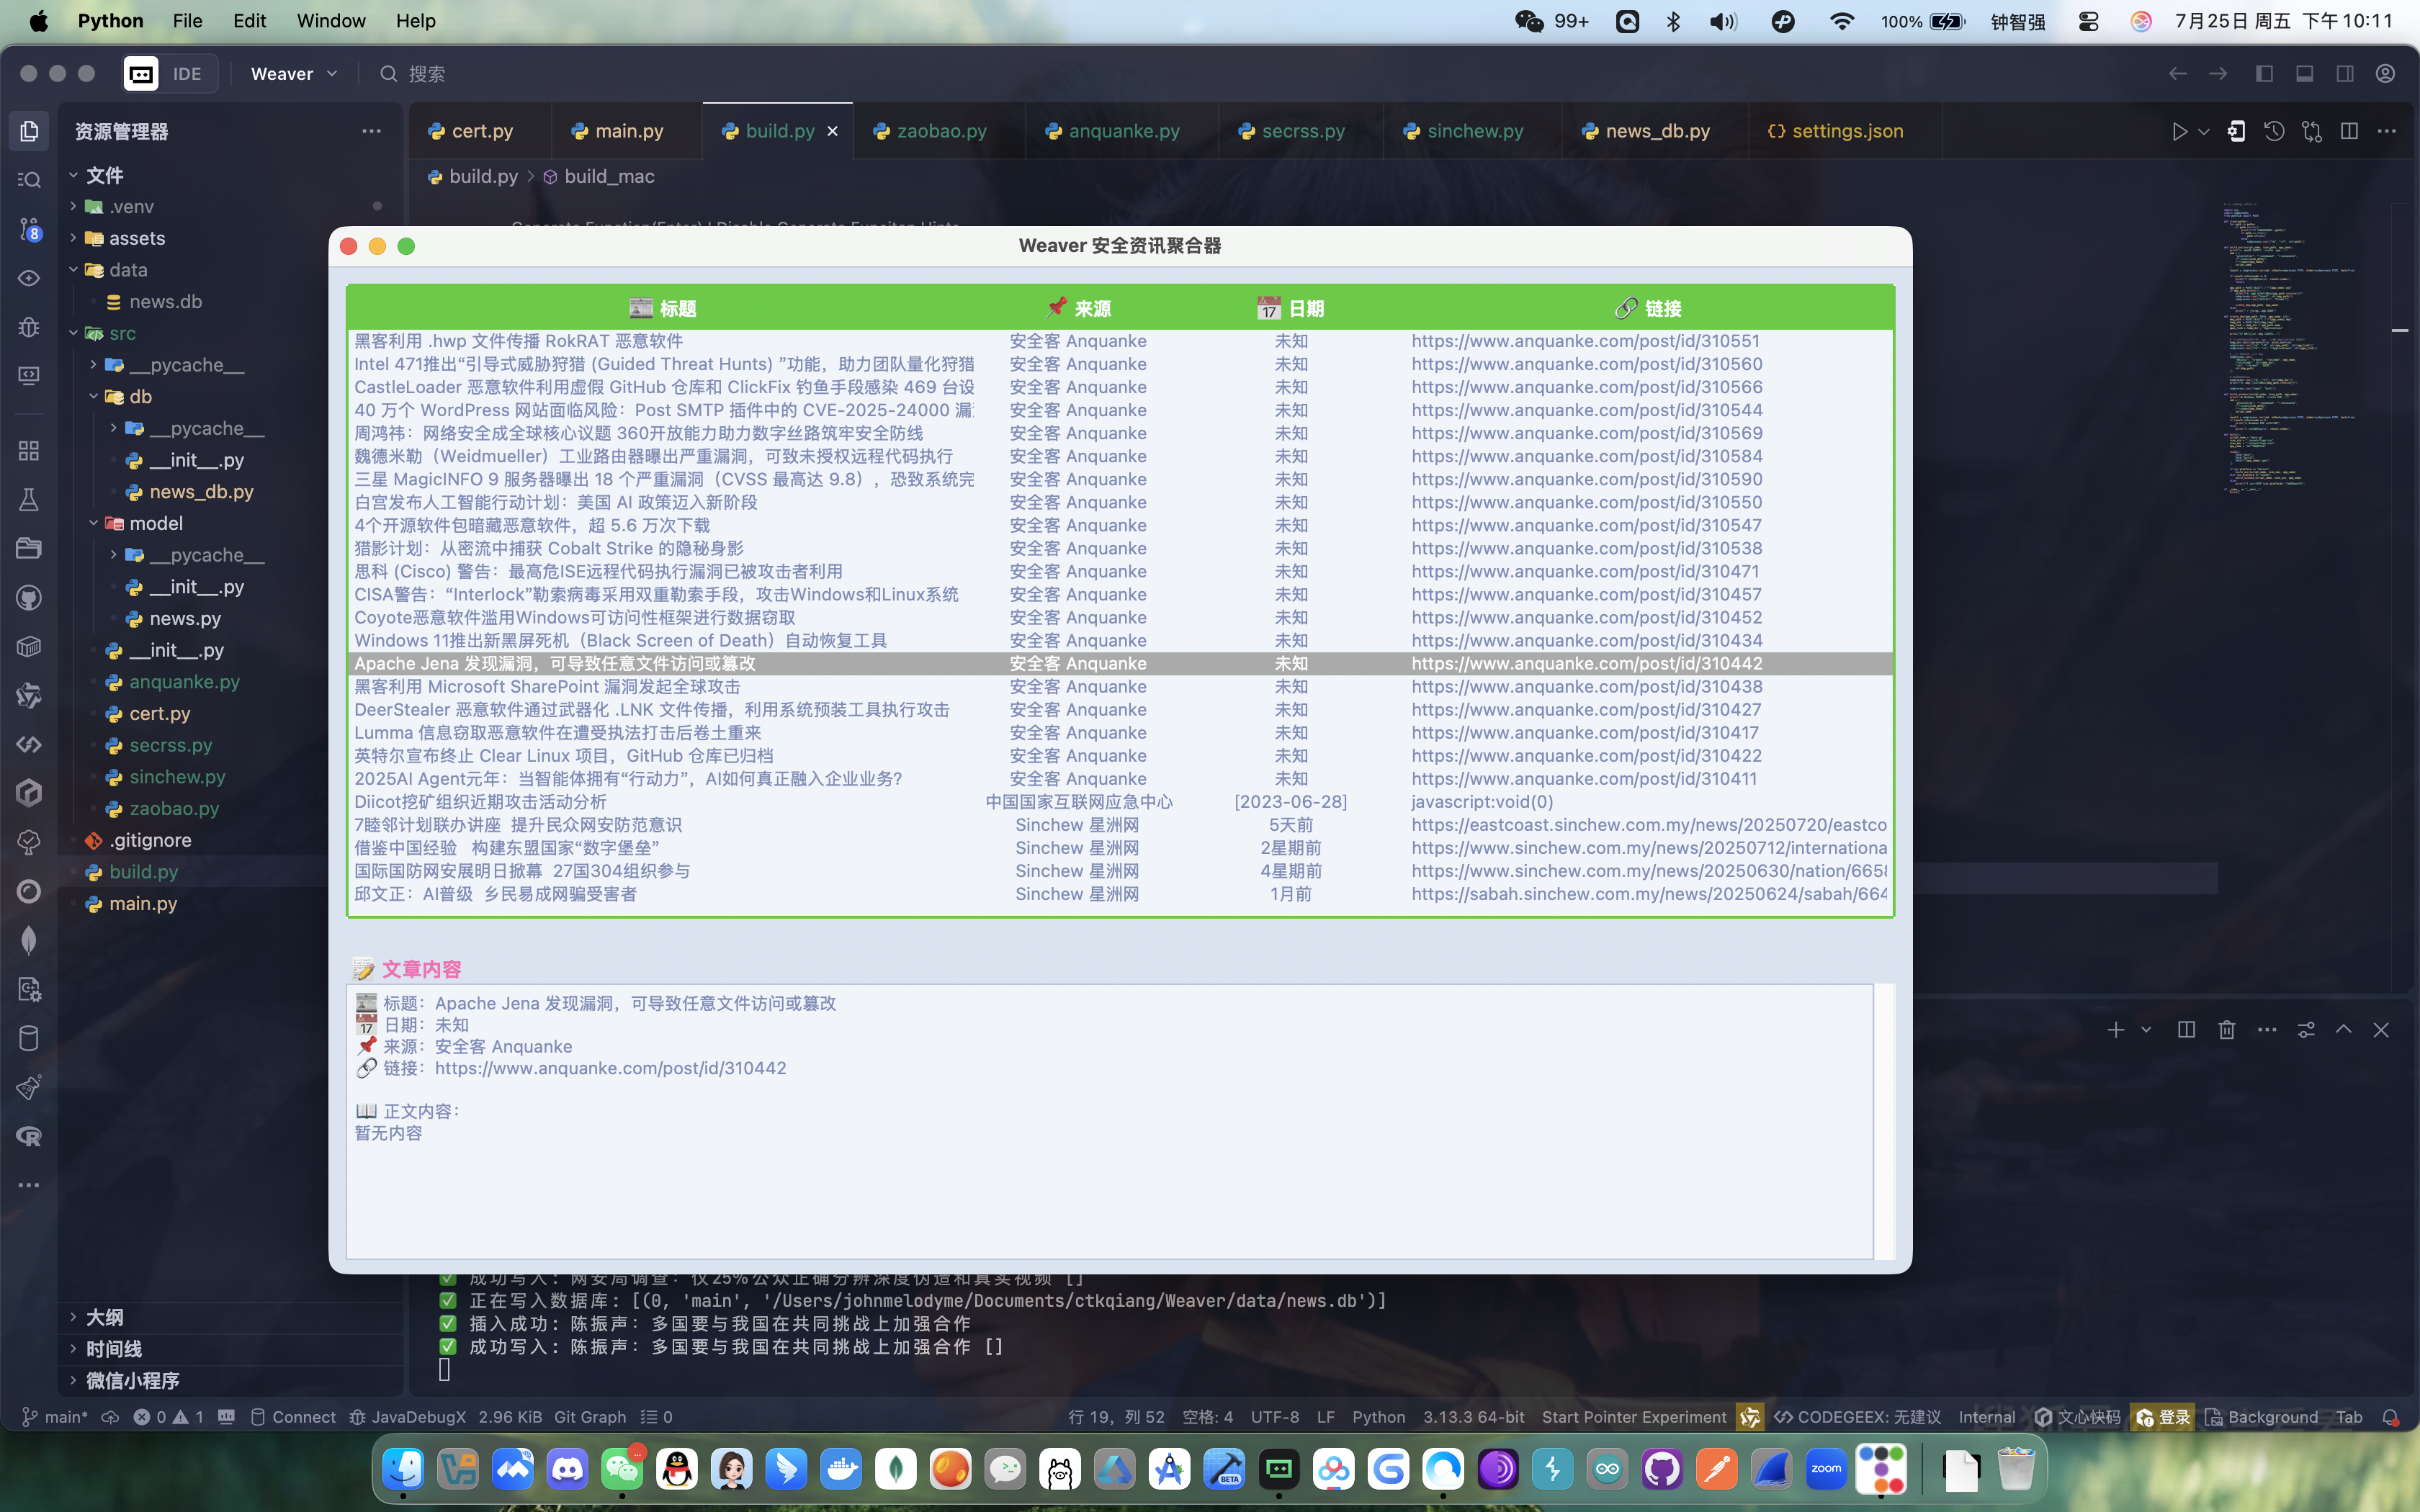The width and height of the screenshot is (2420, 1512).
Task: Click the anquanke link in article content
Action: pyautogui.click(x=610, y=1068)
